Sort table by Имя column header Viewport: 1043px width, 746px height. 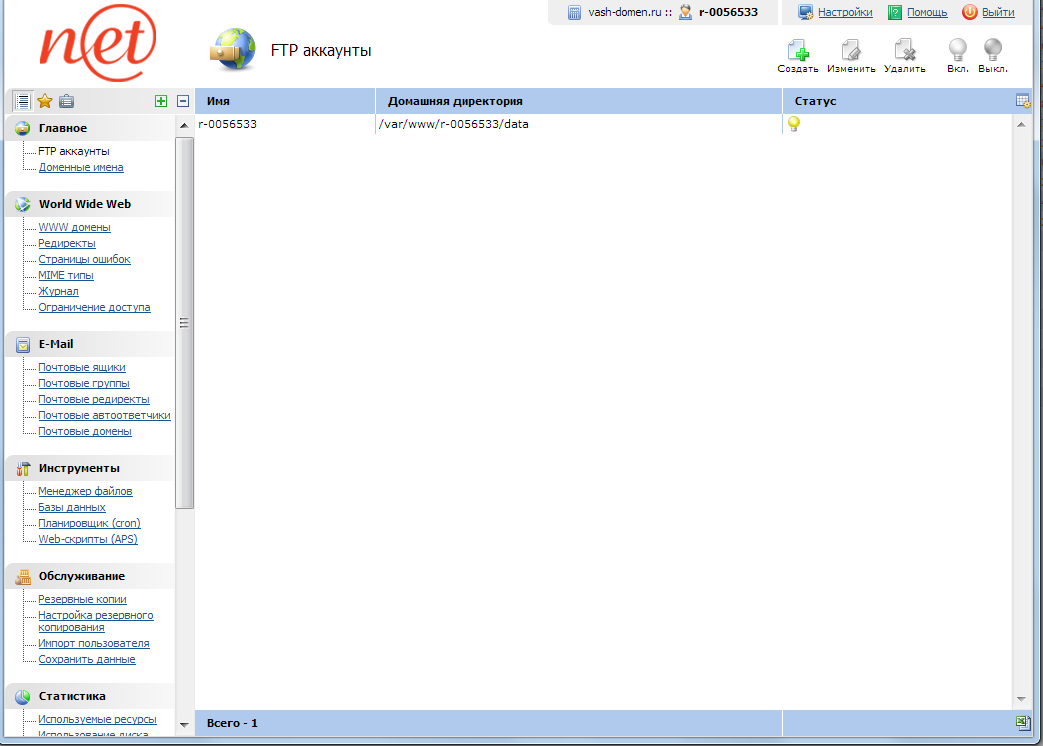pos(219,102)
